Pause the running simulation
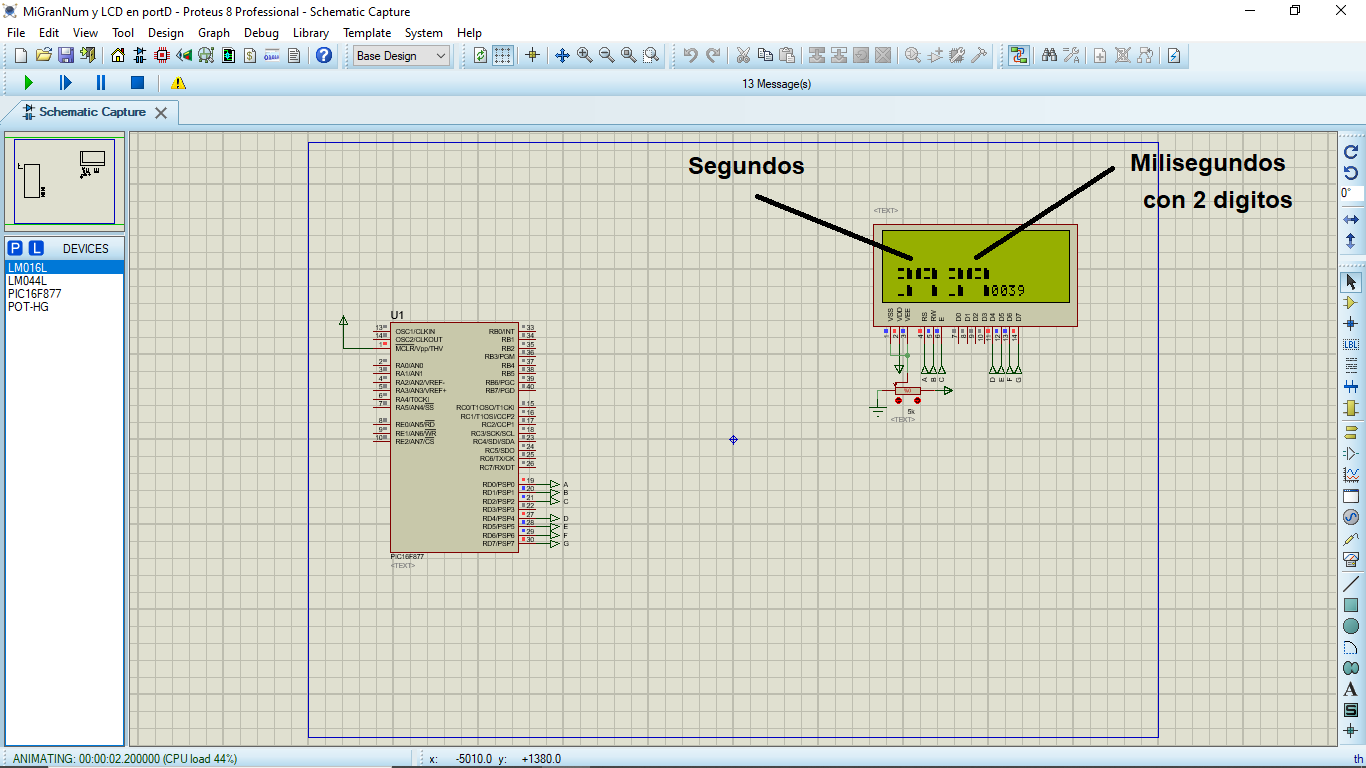1366x768 pixels. coord(101,83)
